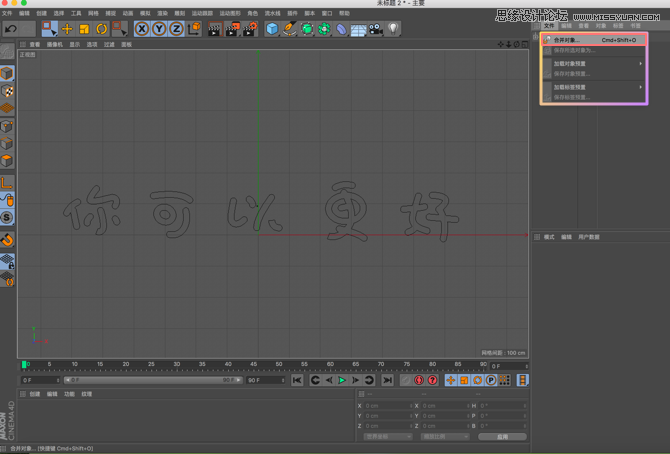Select the Scale tool
The image size is (670, 454).
84,29
